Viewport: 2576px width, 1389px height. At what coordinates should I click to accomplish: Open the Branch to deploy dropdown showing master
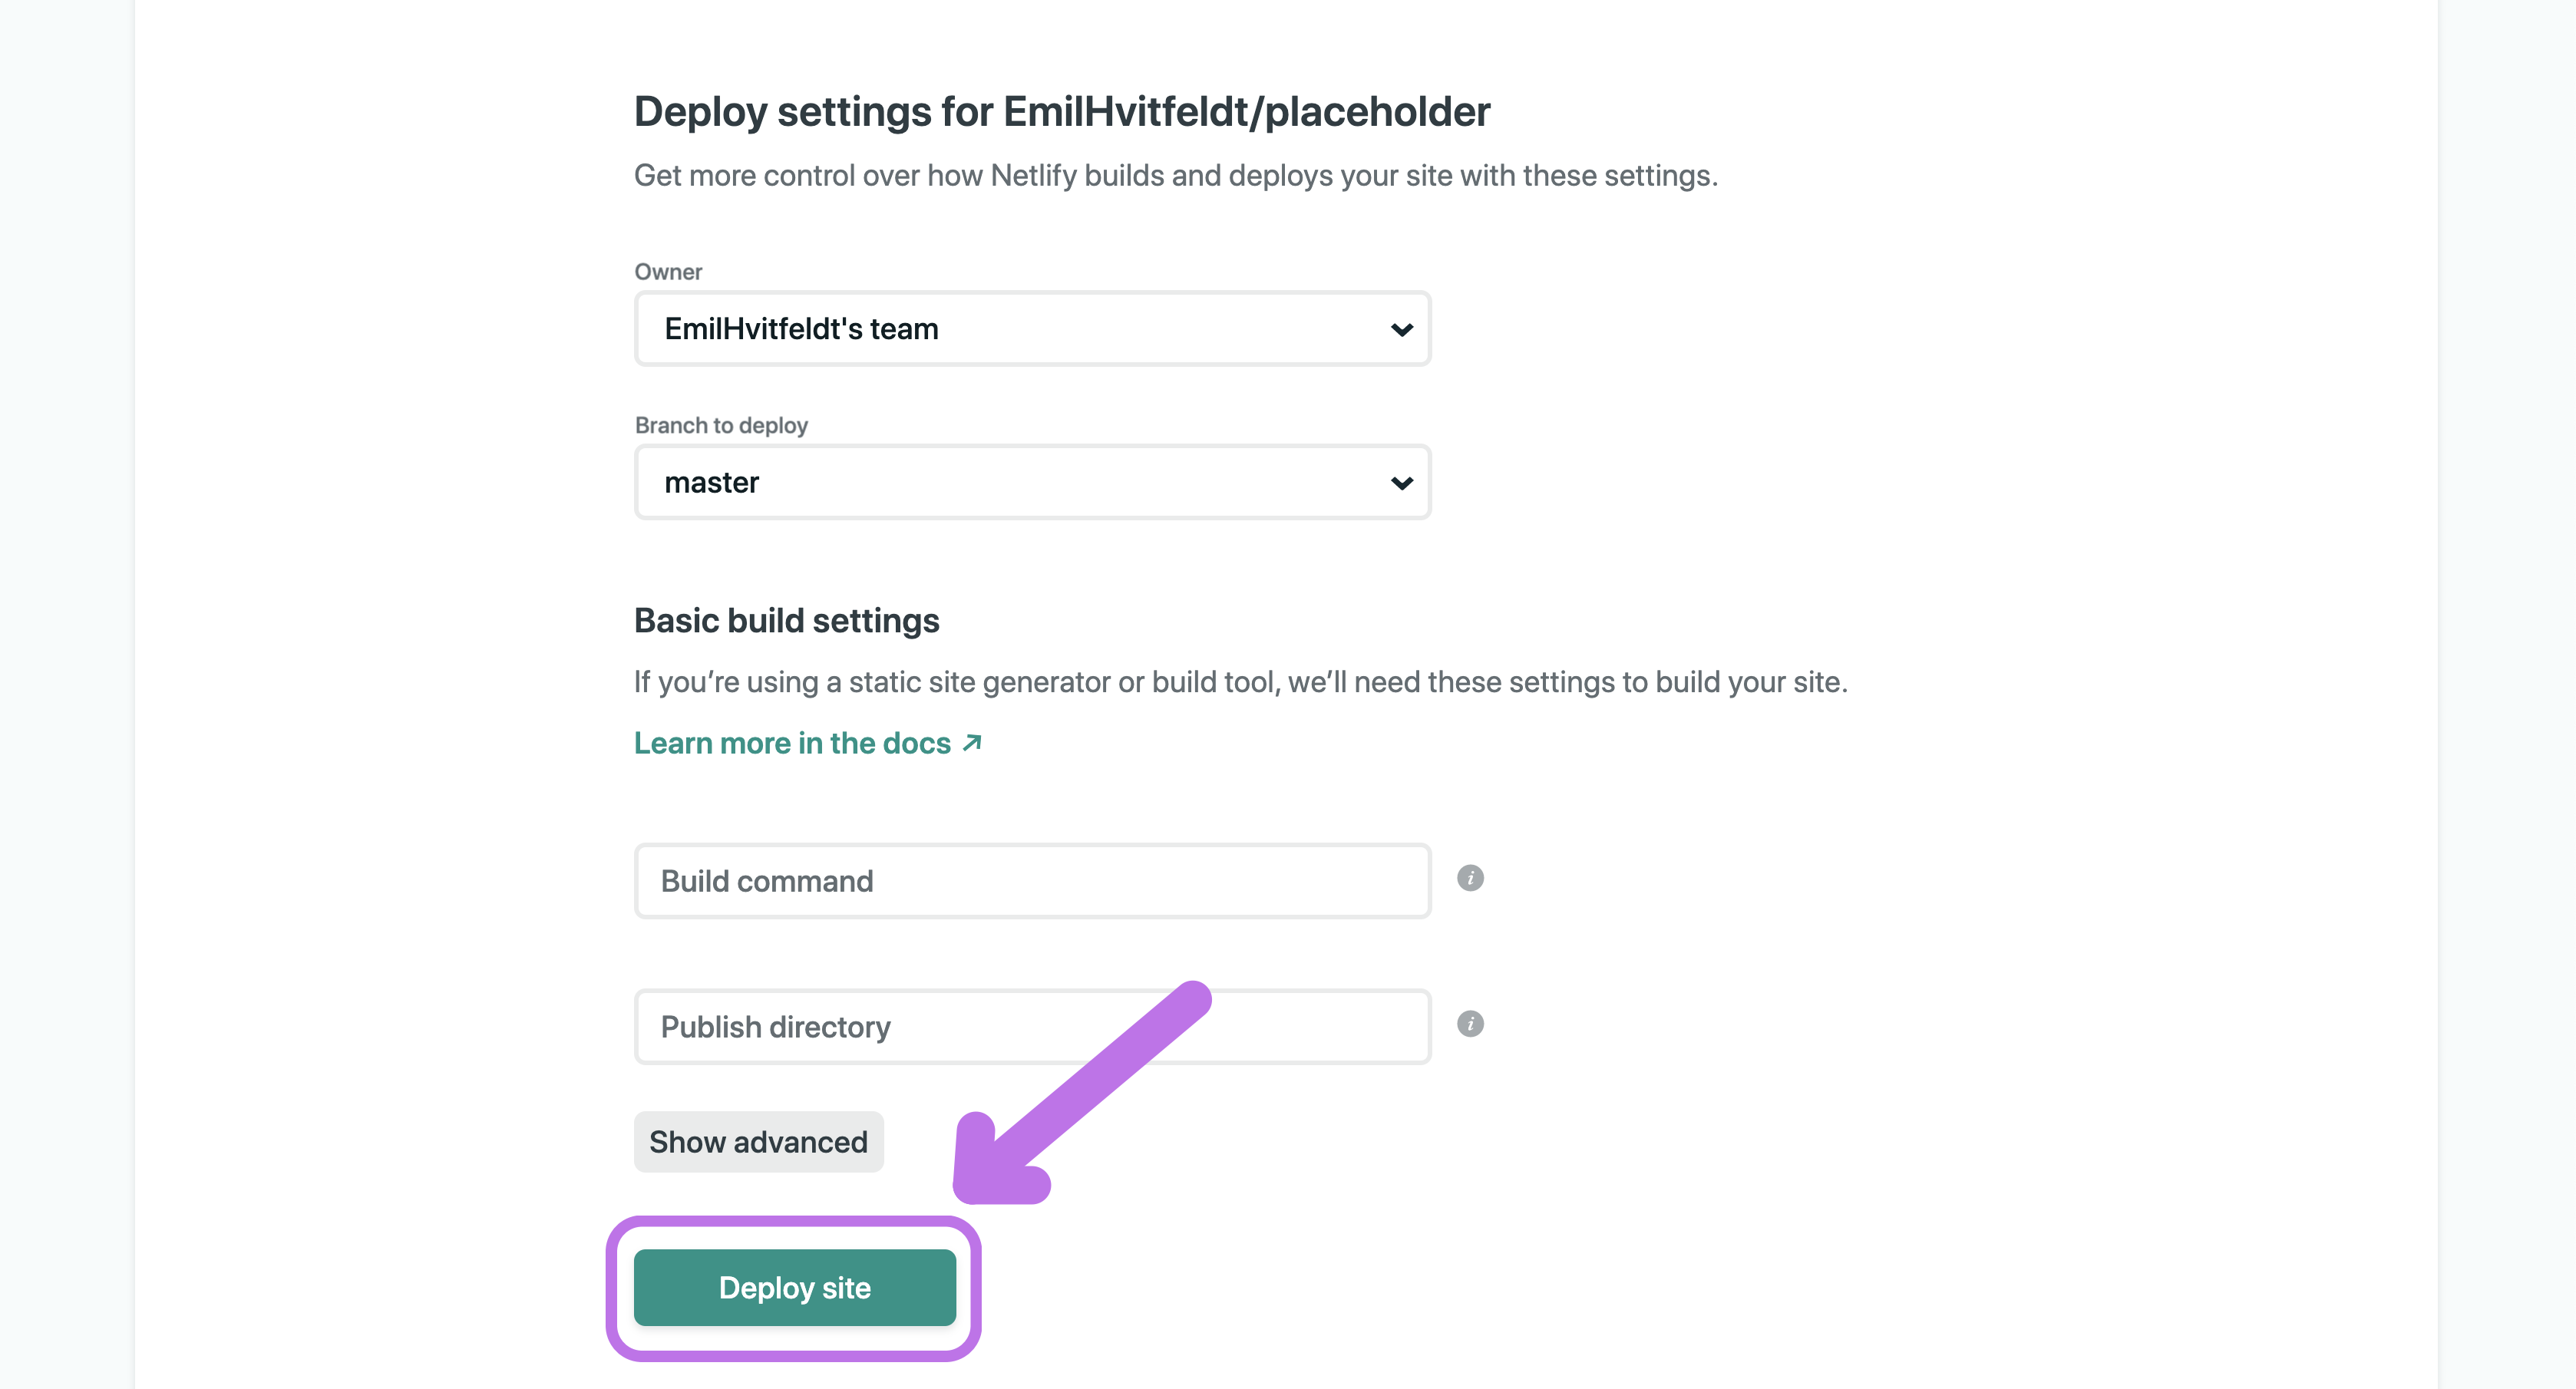point(1031,483)
